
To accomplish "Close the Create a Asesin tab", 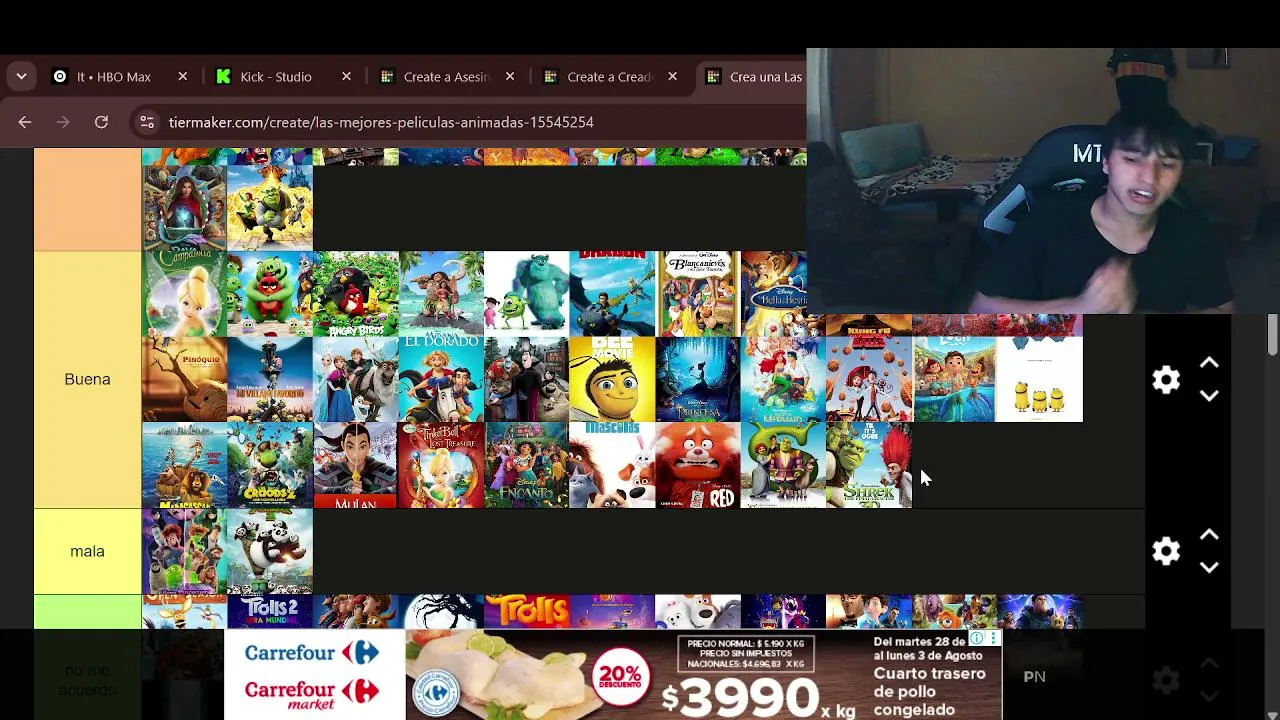I will 510,77.
